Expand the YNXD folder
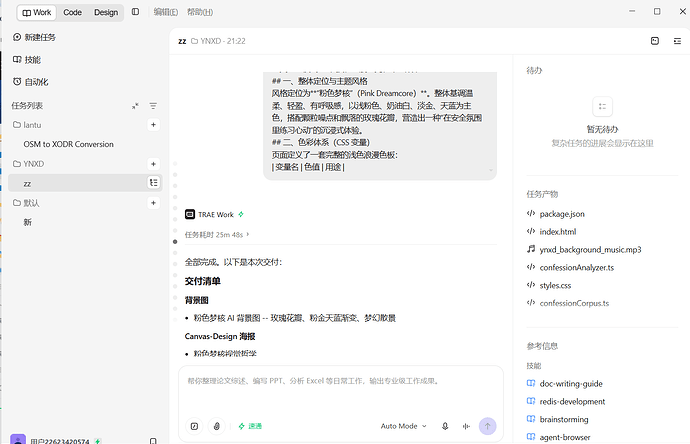This screenshot has height=444, width=690. 29,164
